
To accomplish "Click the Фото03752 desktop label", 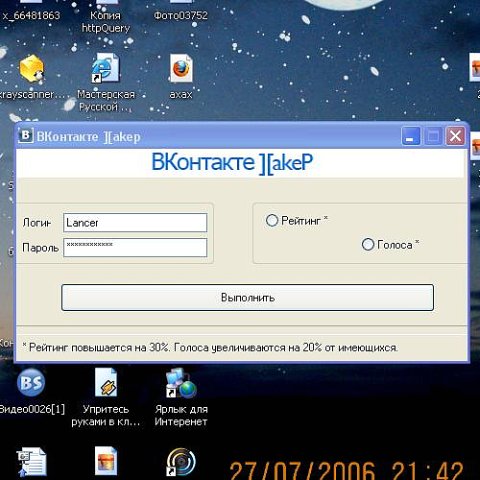I will coord(181,15).
